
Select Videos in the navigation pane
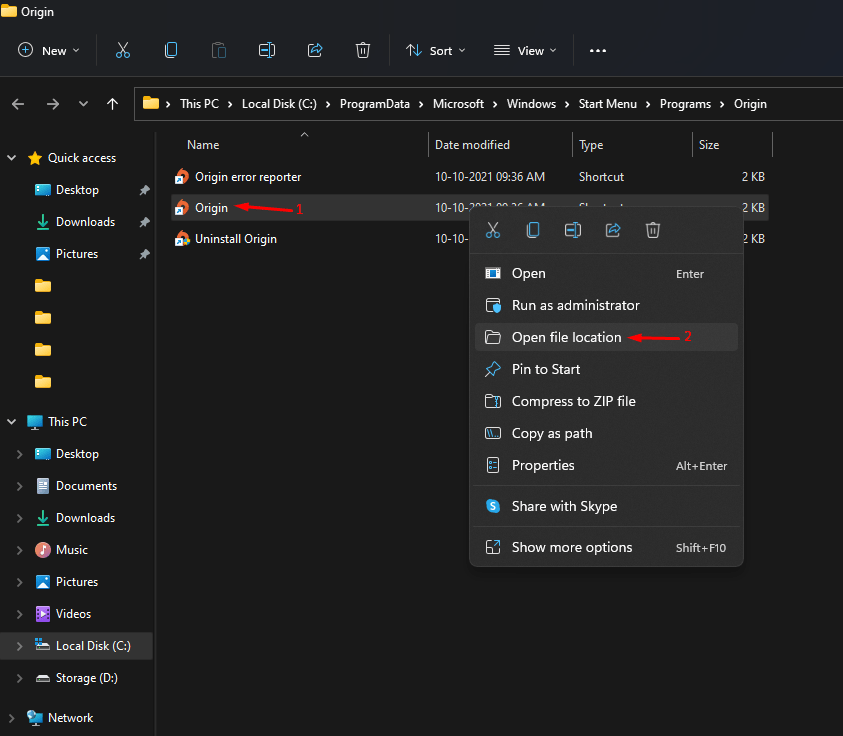(x=74, y=614)
